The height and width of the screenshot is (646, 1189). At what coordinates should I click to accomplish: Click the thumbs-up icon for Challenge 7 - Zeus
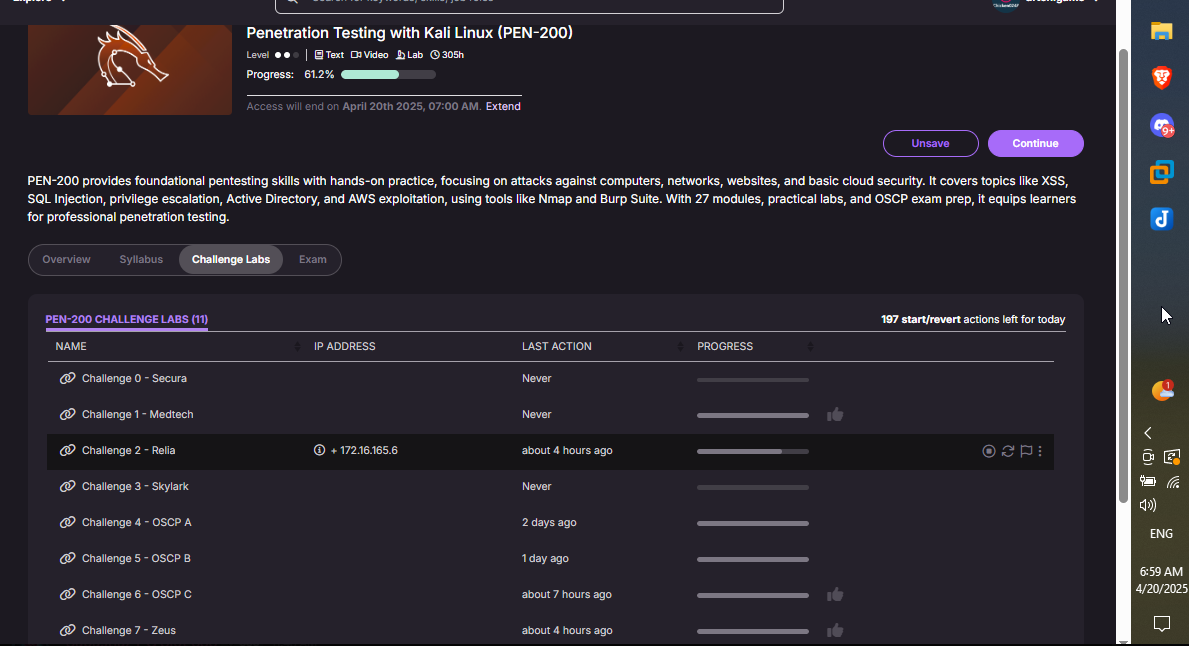click(x=835, y=630)
